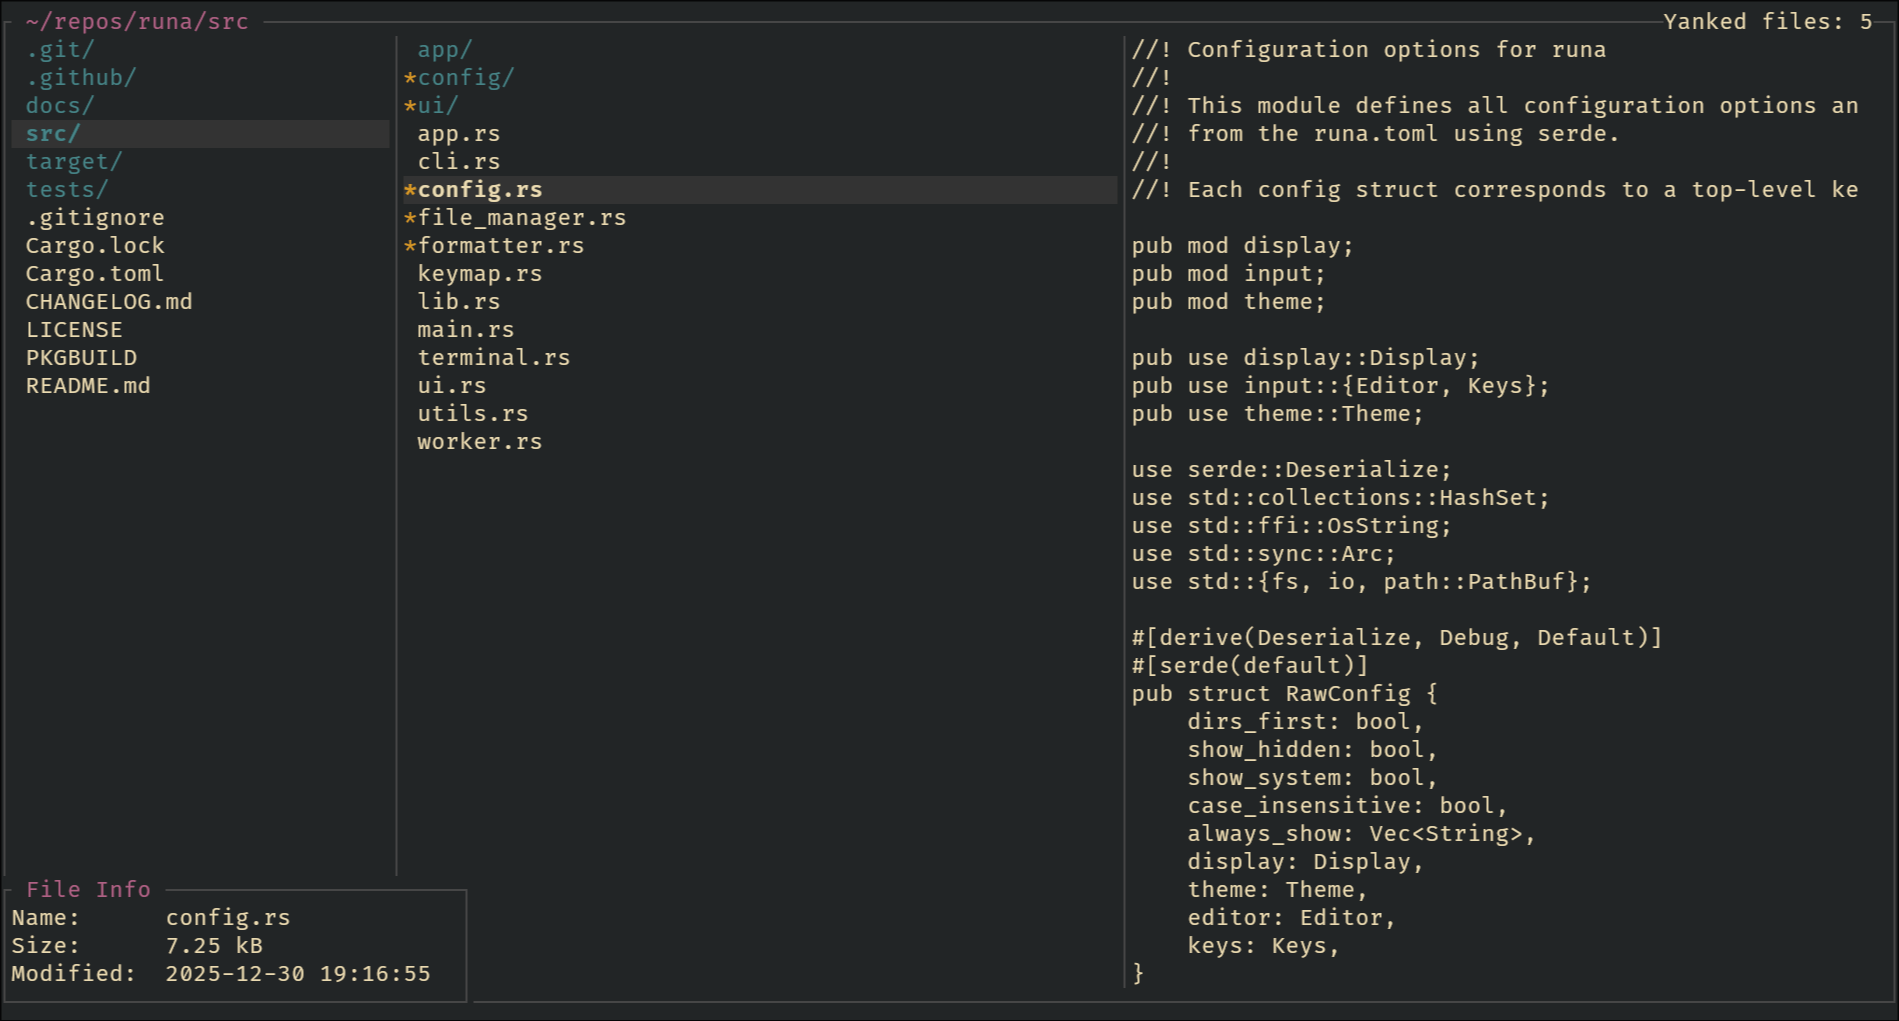The height and width of the screenshot is (1021, 1899).
Task: Click the star marker before ui/ folder
Action: click(x=410, y=106)
